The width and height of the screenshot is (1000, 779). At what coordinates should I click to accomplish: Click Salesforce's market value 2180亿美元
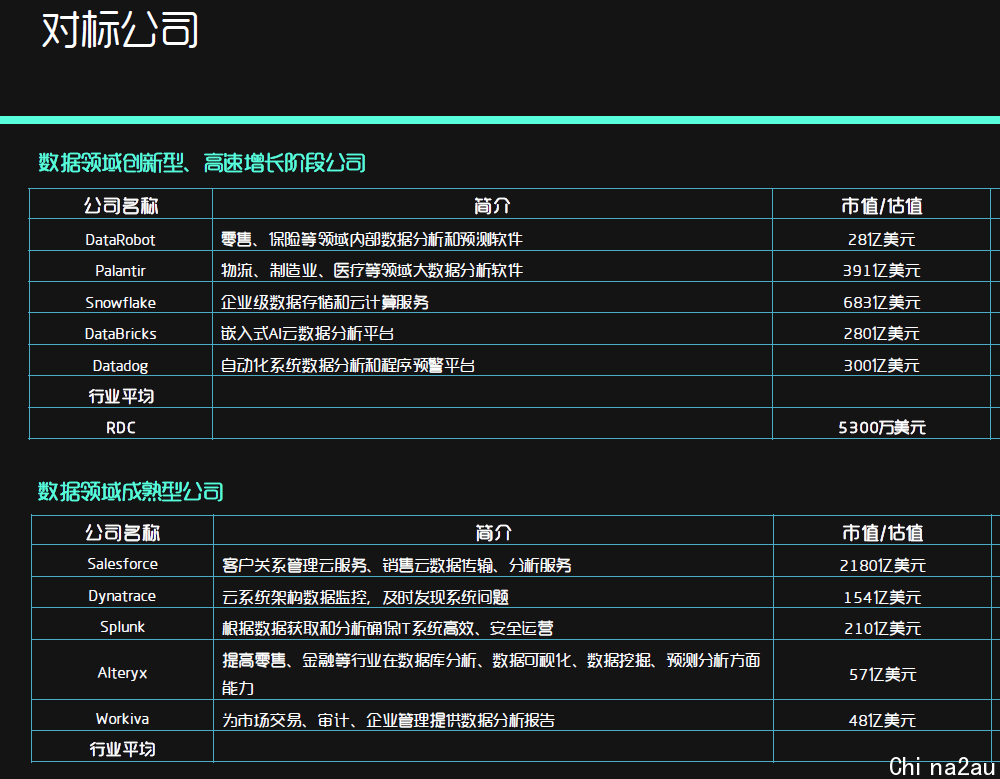tap(883, 565)
